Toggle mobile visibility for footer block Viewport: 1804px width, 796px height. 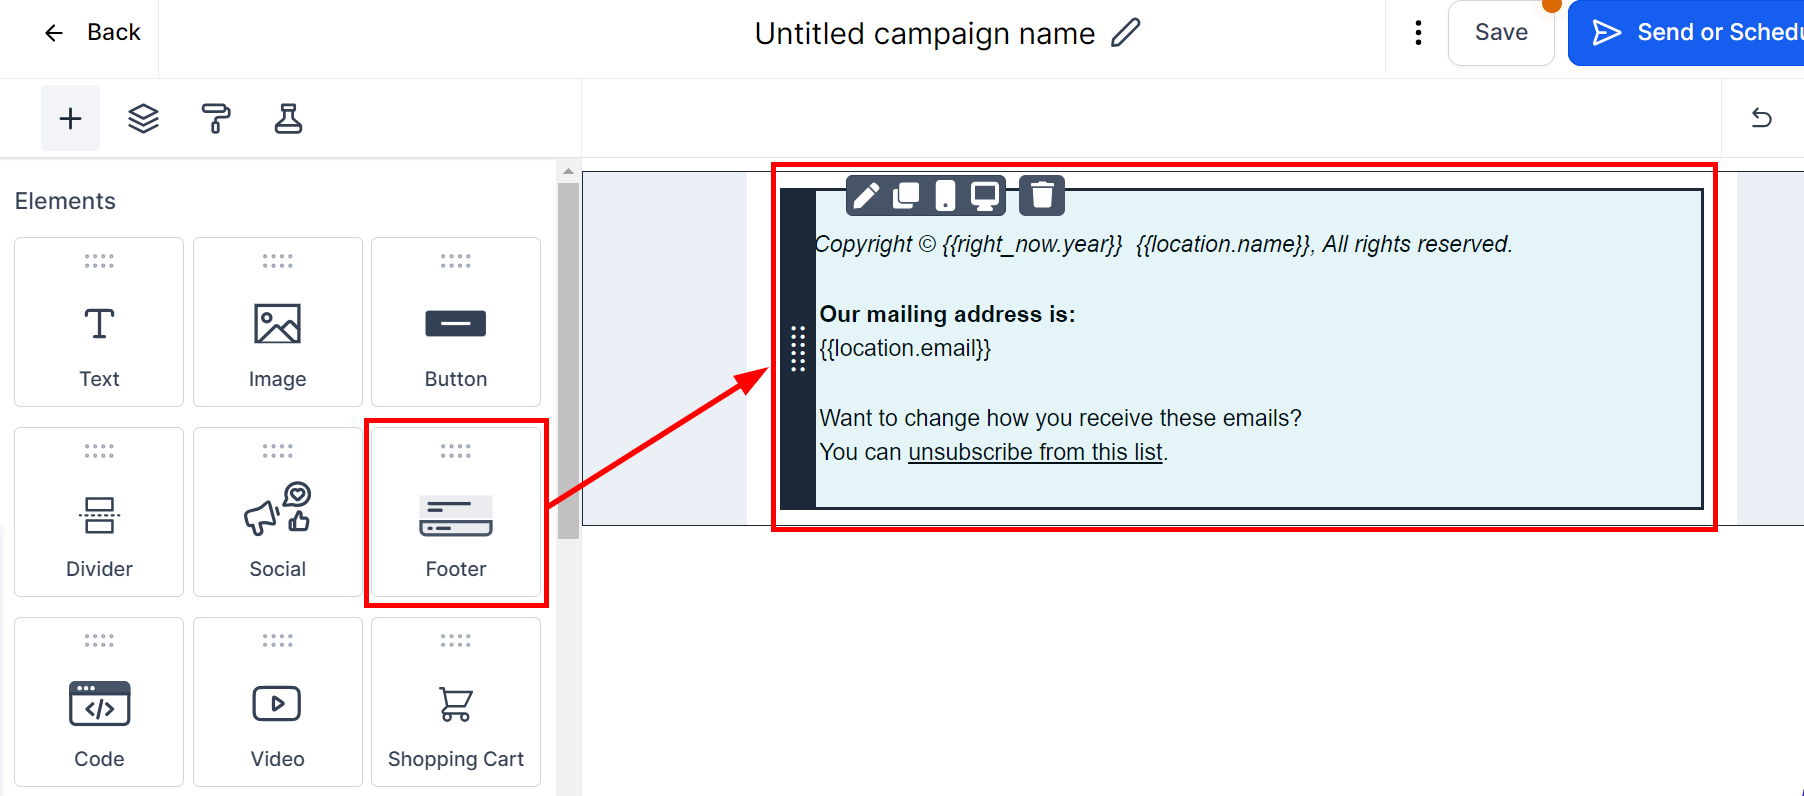coord(945,195)
